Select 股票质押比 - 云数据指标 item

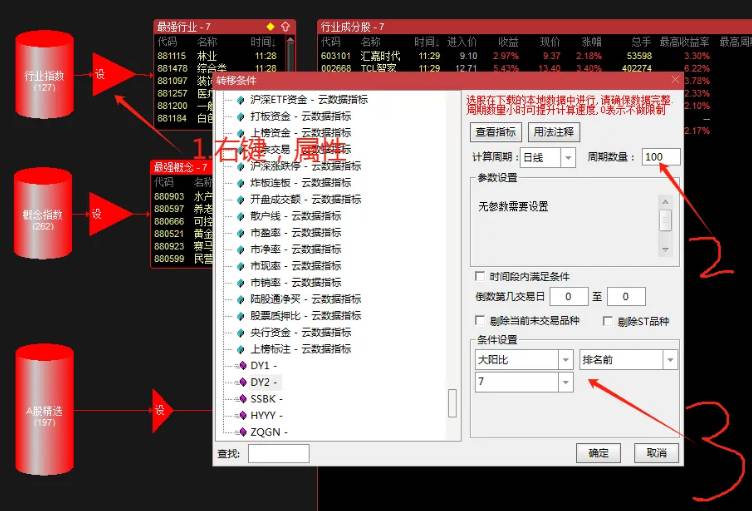pyautogui.click(x=306, y=316)
